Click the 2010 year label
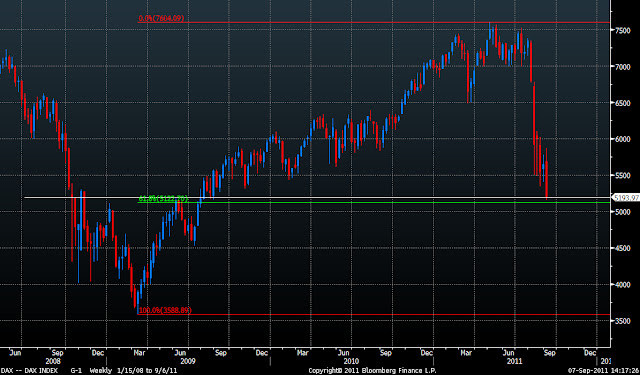640x375 pixels. tap(351, 361)
